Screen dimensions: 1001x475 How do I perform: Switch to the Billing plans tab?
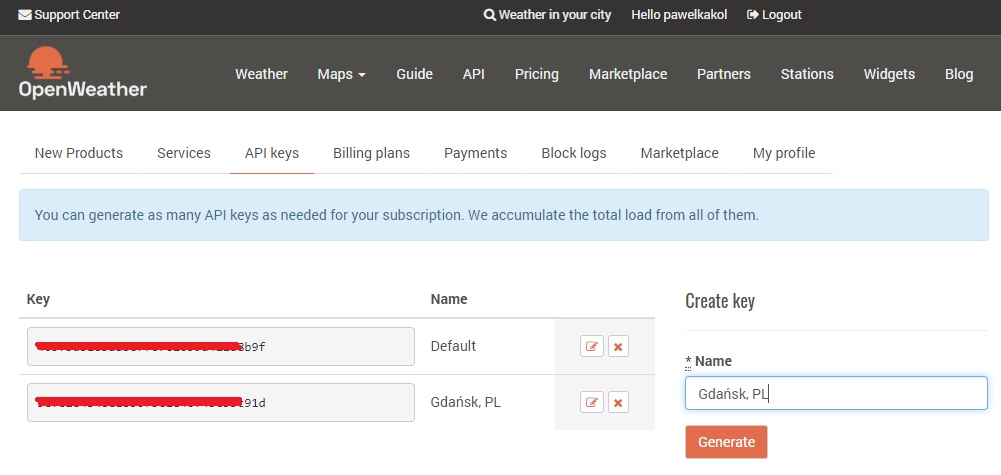(x=371, y=153)
